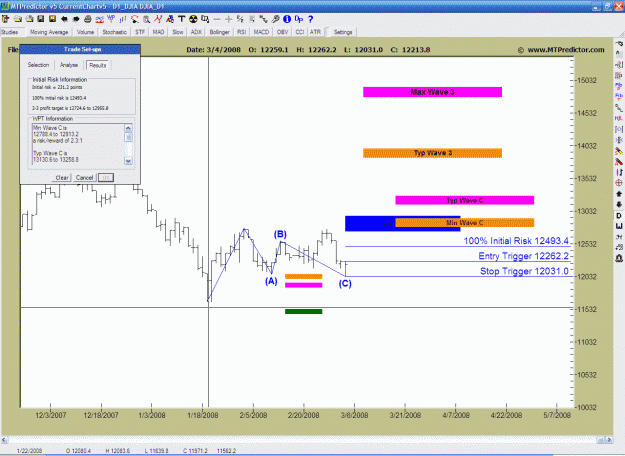Click the first floppy disk save icon
Viewport: 625px width, 456px height.
pos(41,19)
